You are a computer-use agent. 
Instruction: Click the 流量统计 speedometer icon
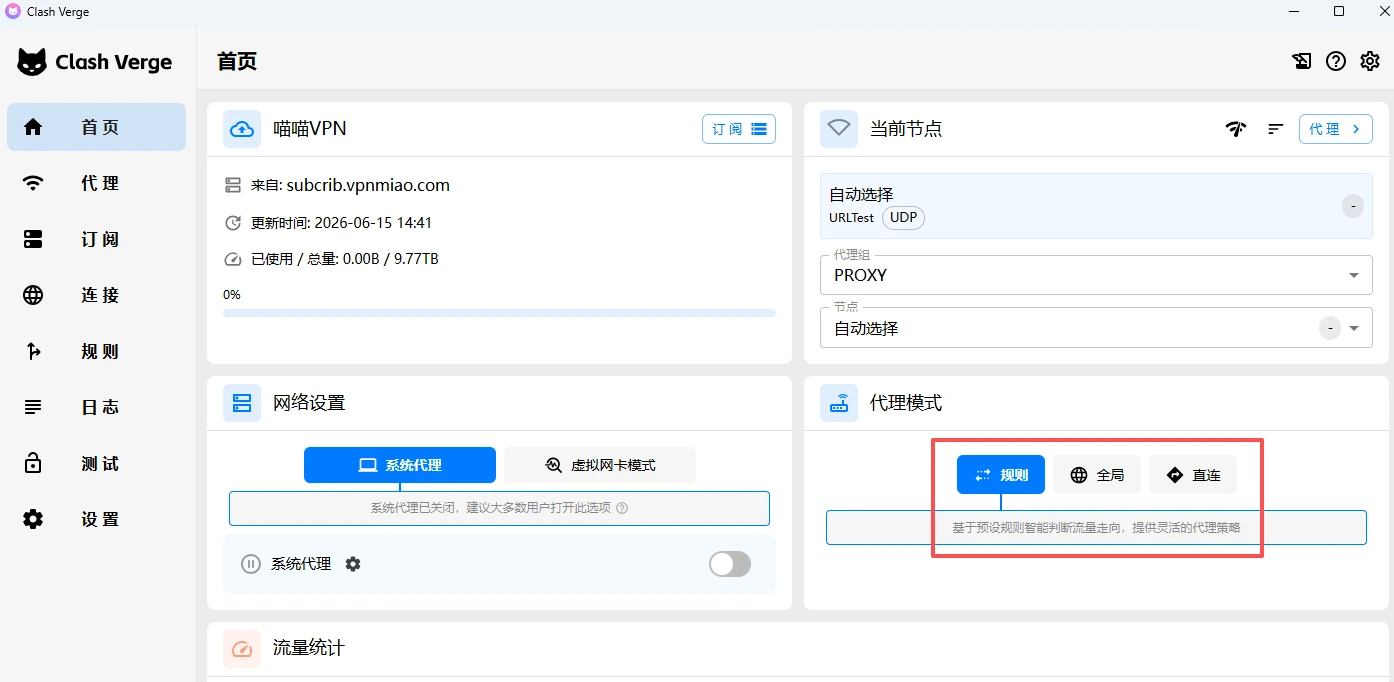click(242, 649)
